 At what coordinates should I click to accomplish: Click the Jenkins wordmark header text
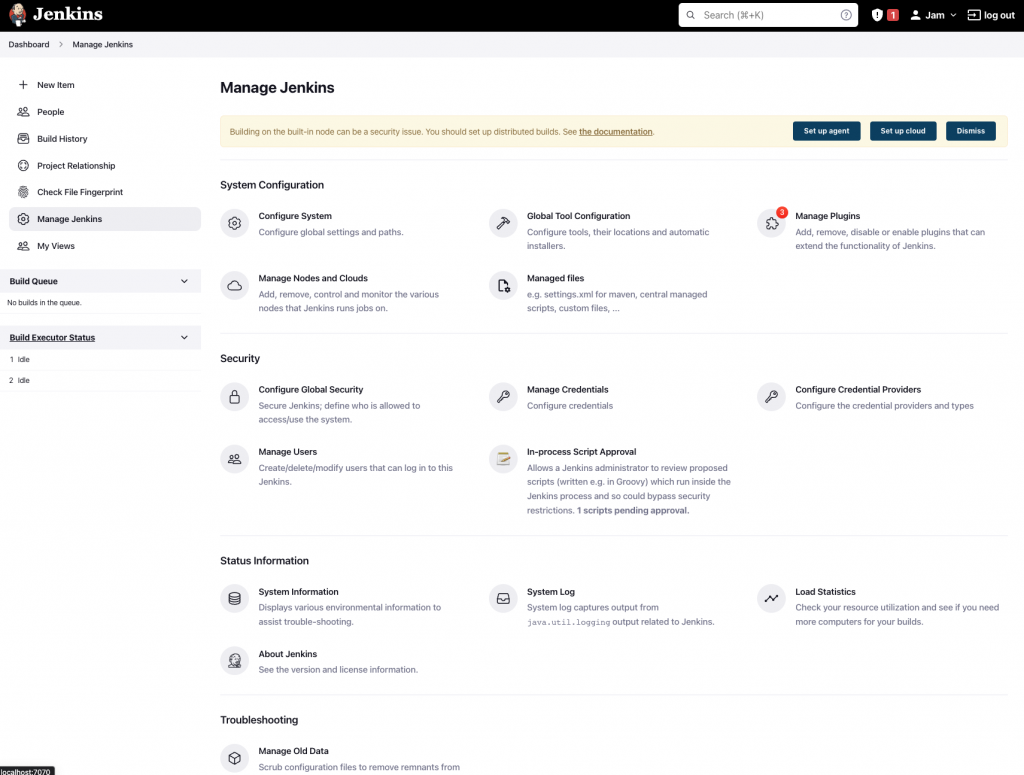pyautogui.click(x=68, y=14)
